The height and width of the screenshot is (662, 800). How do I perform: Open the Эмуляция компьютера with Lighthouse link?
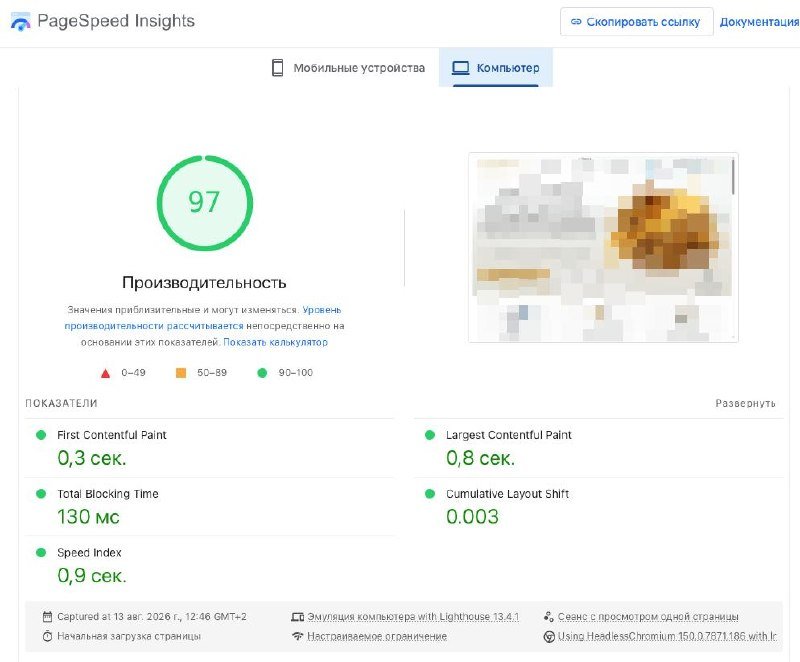(413, 617)
